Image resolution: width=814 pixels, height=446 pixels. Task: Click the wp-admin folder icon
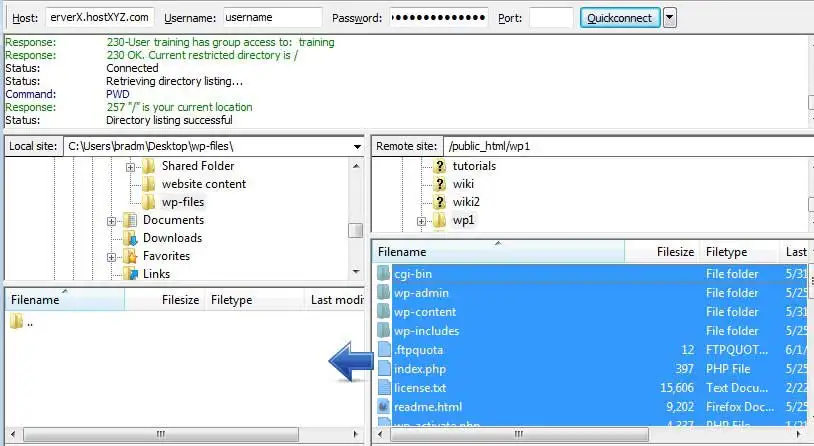(384, 293)
